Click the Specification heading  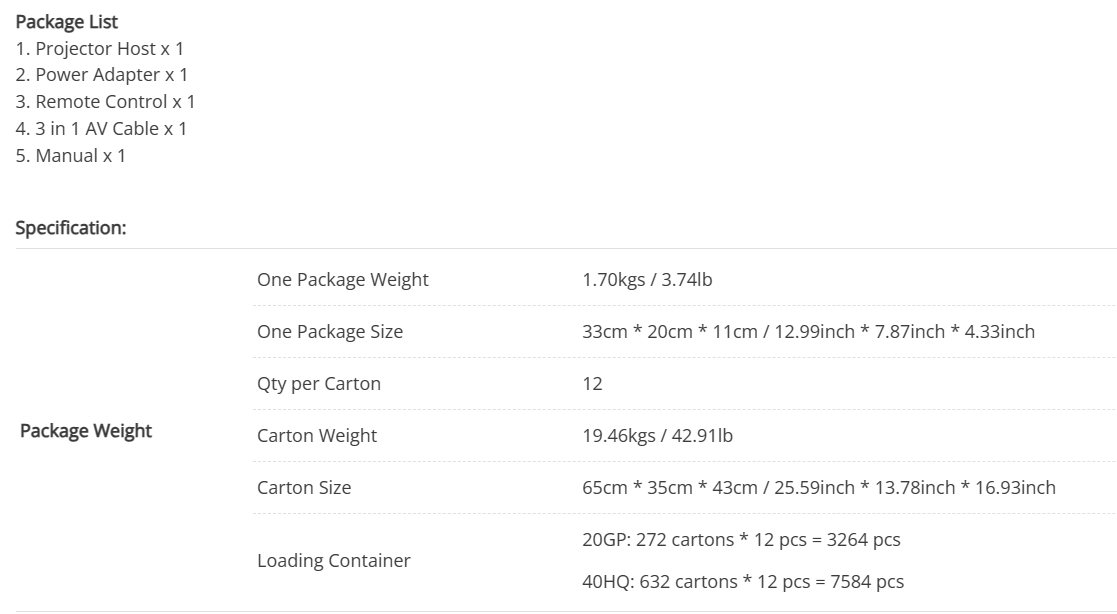click(x=71, y=228)
